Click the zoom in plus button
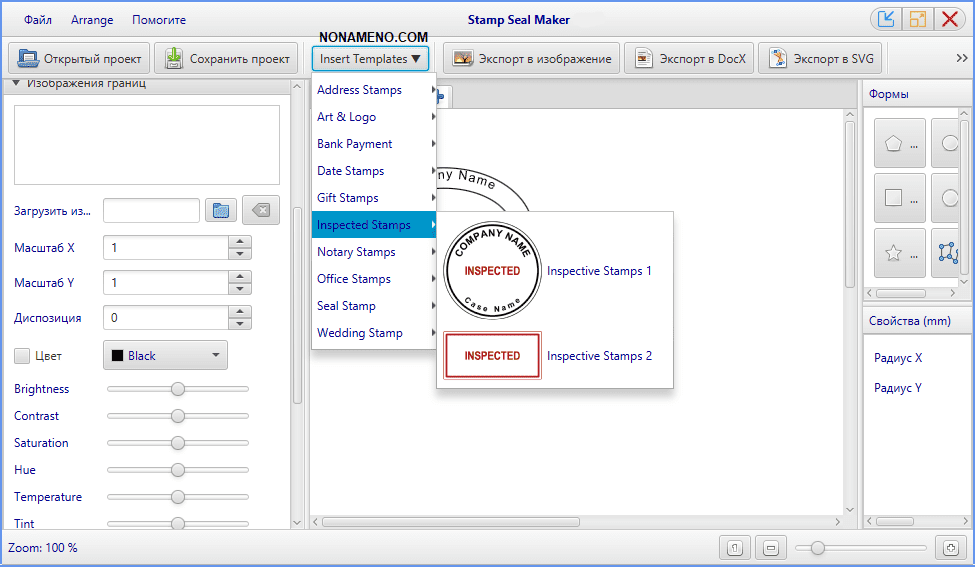The width and height of the screenshot is (975, 567). pyautogui.click(x=950, y=548)
